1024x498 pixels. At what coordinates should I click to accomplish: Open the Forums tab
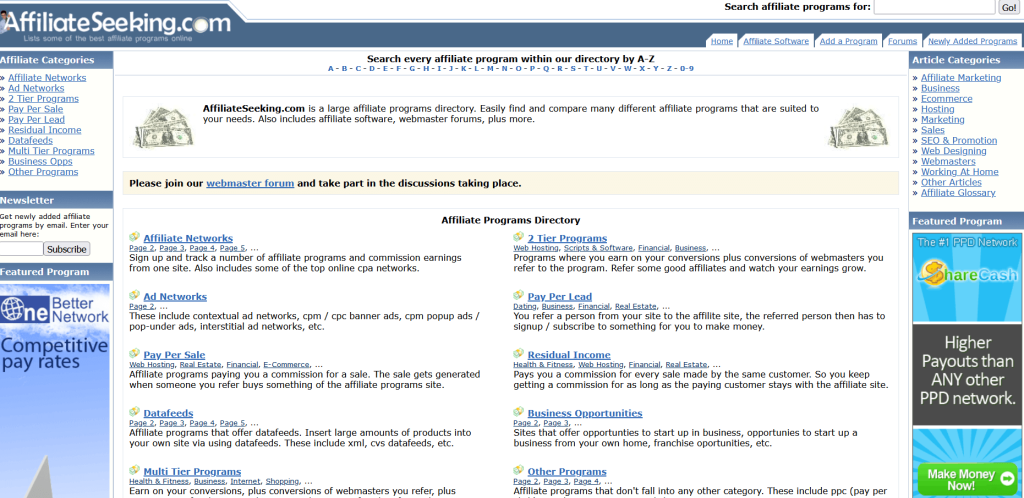(903, 41)
